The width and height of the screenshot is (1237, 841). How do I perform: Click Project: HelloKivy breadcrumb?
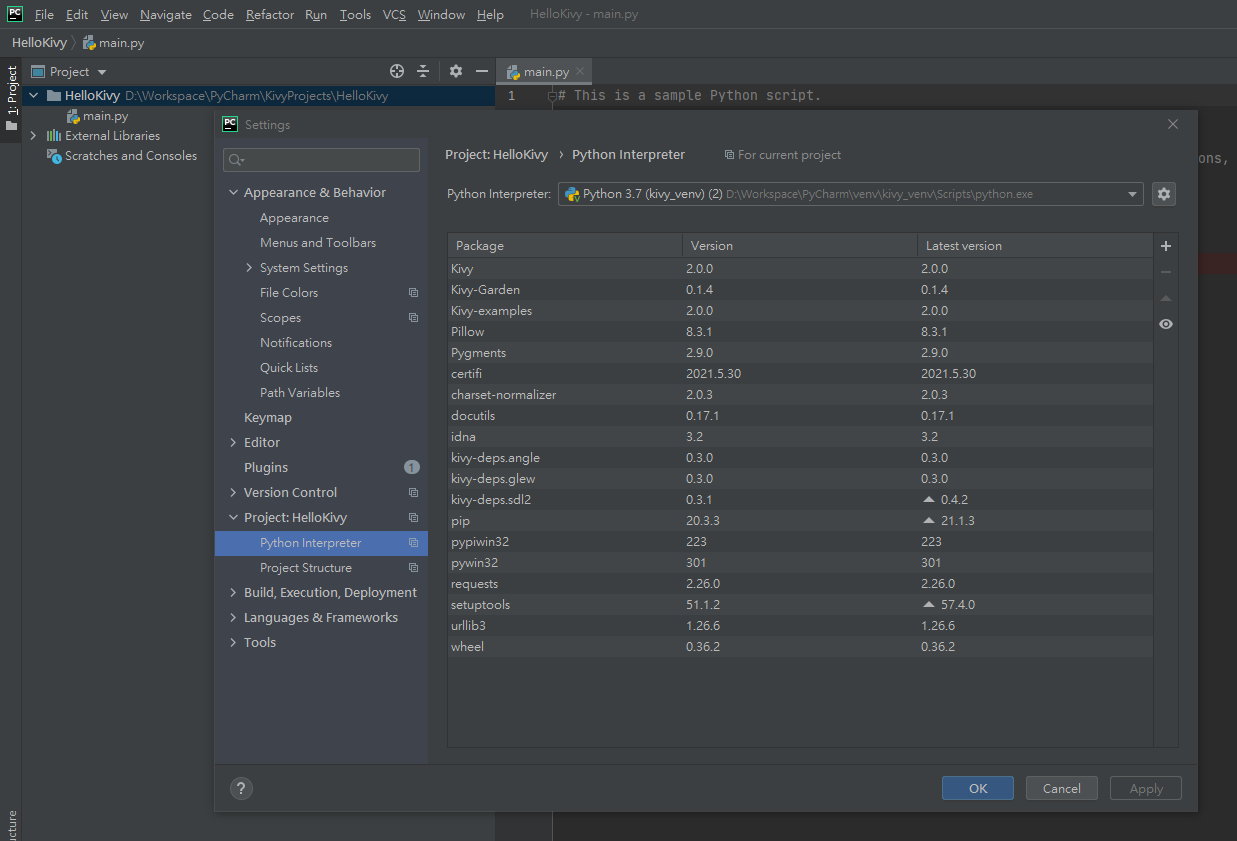[497, 155]
